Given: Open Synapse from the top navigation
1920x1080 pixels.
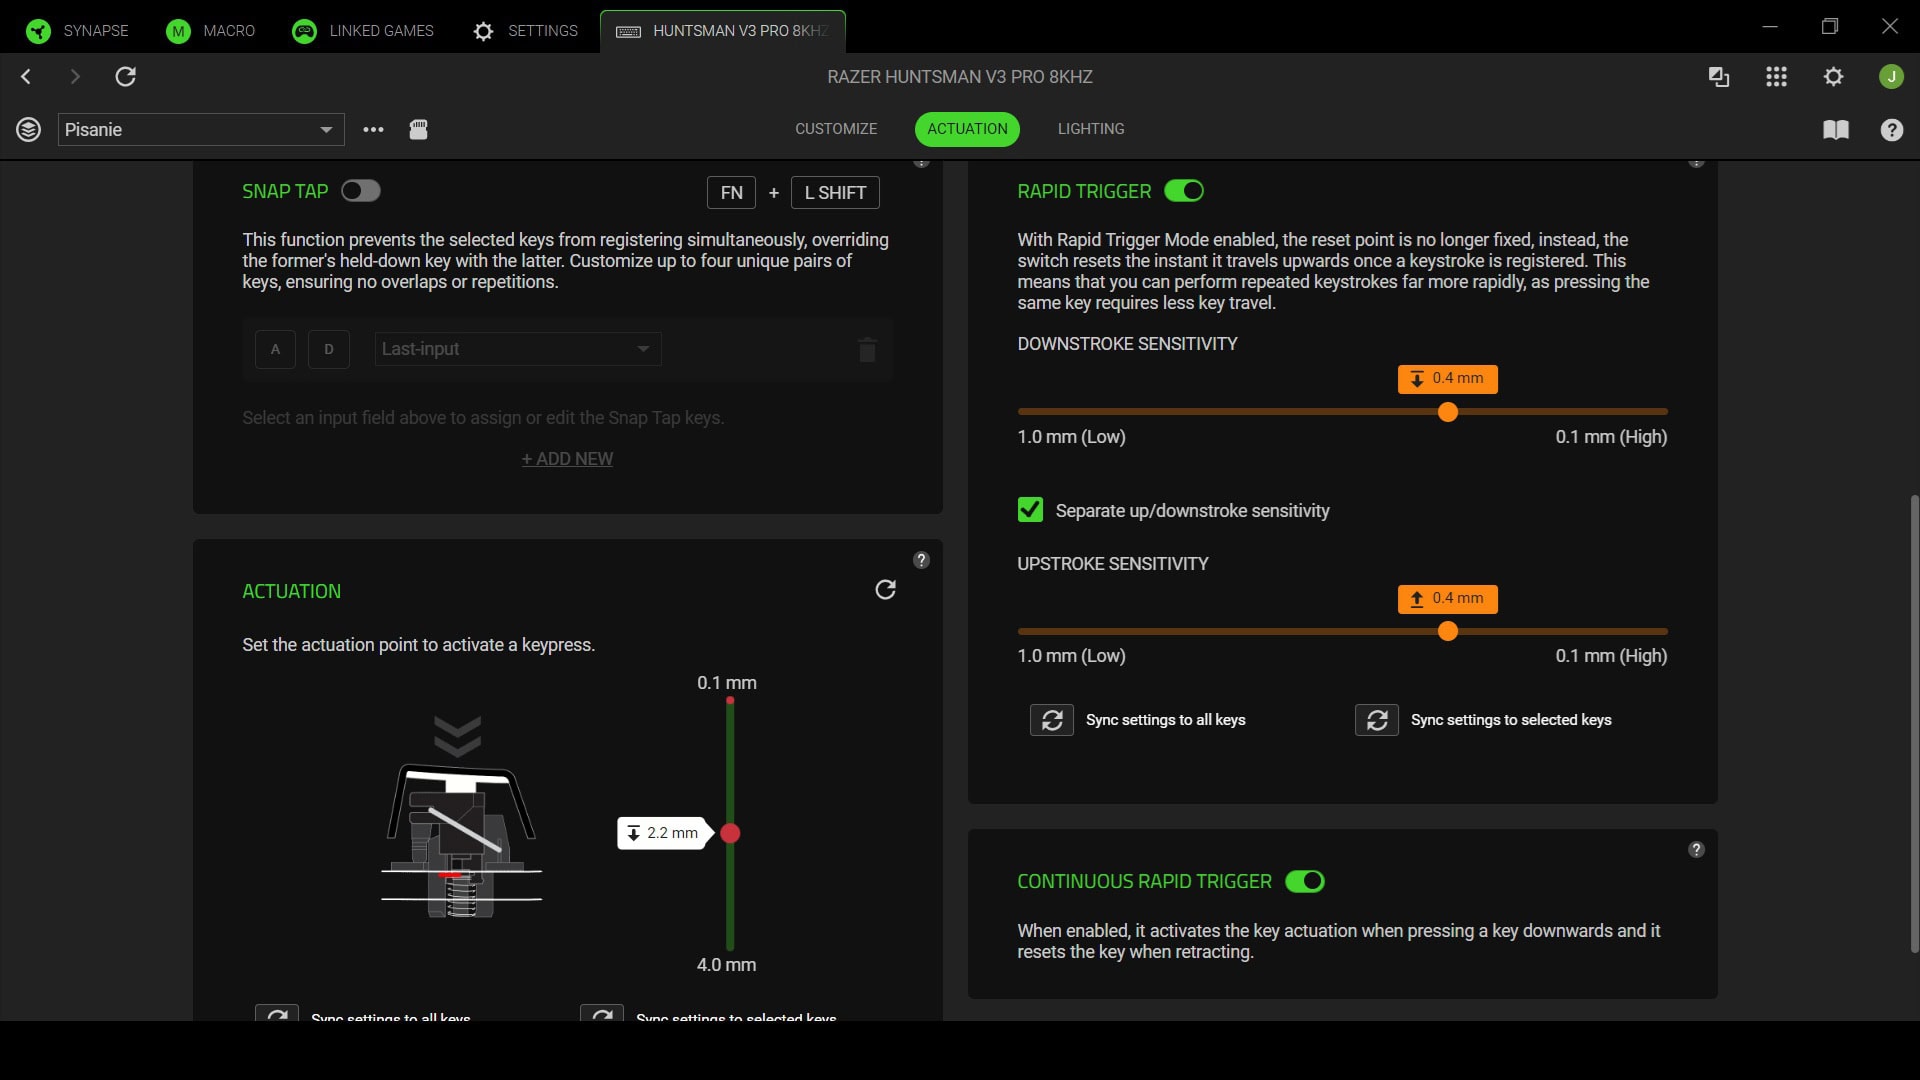Looking at the screenshot, I should [x=93, y=30].
